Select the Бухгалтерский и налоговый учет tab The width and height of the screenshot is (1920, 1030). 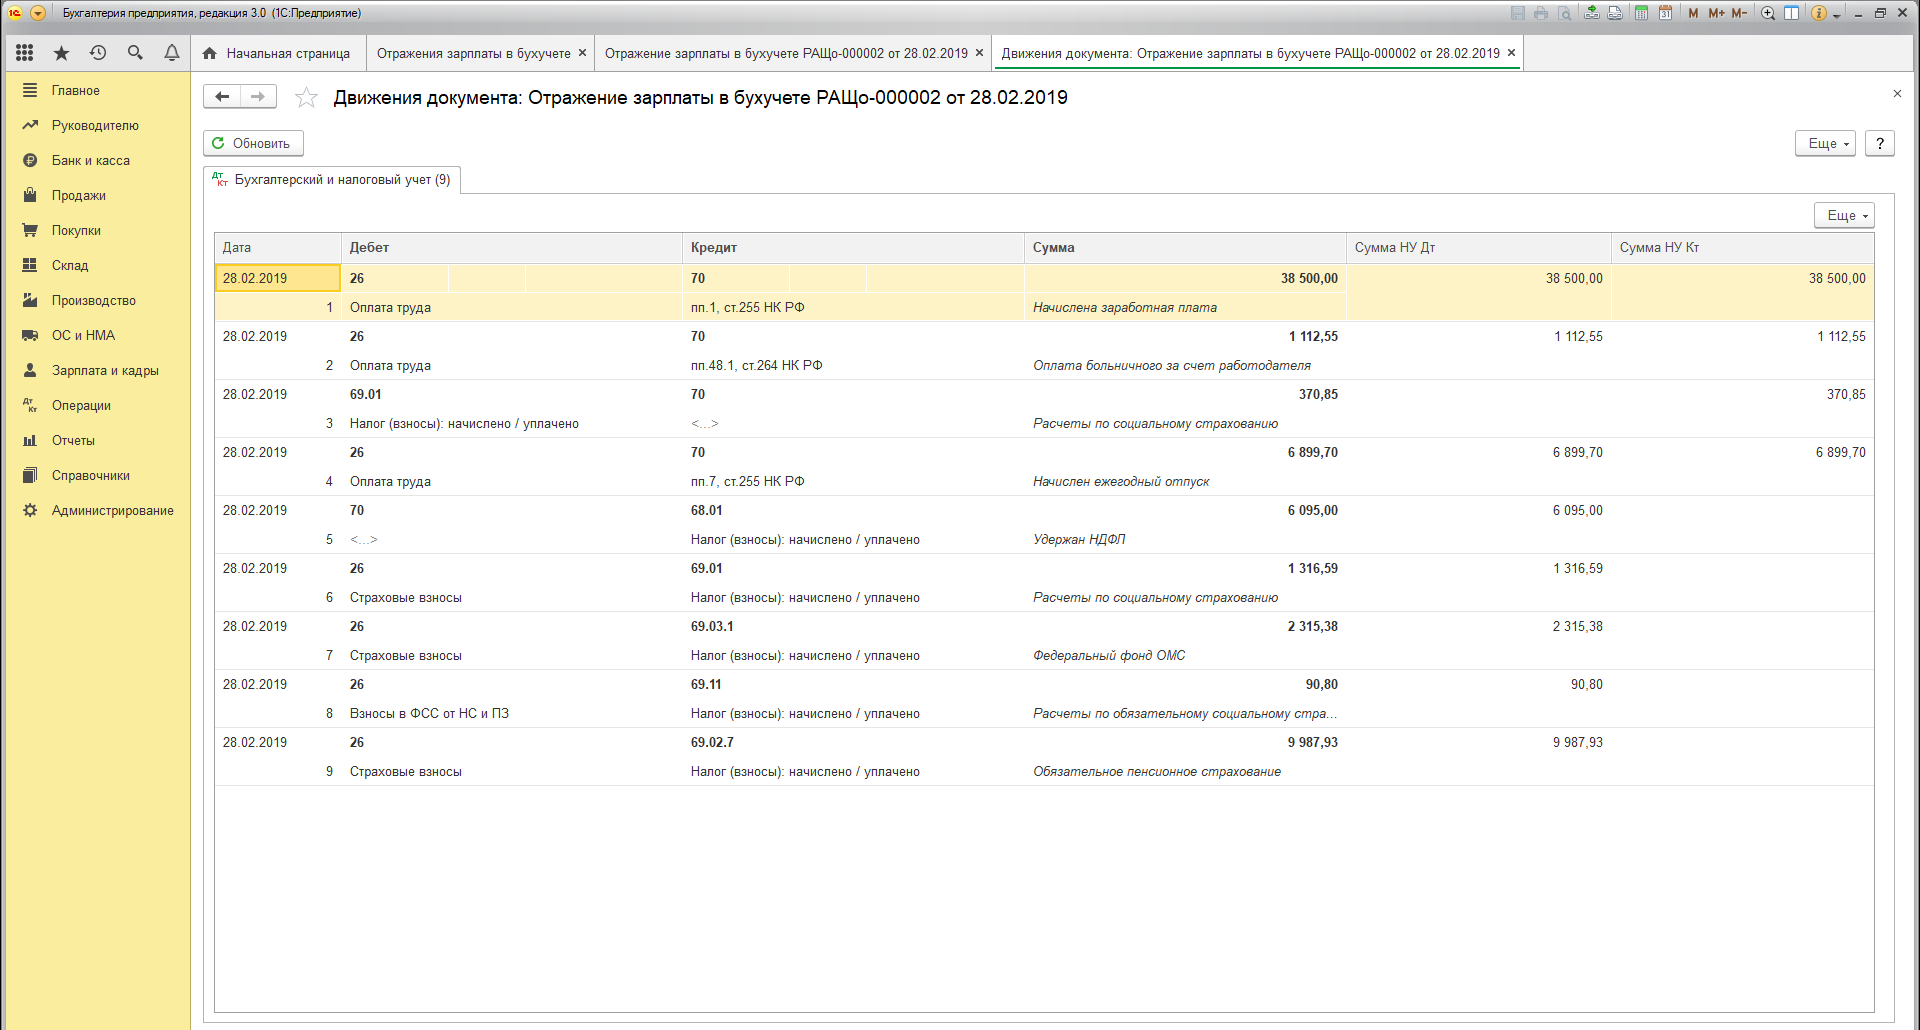coord(332,180)
